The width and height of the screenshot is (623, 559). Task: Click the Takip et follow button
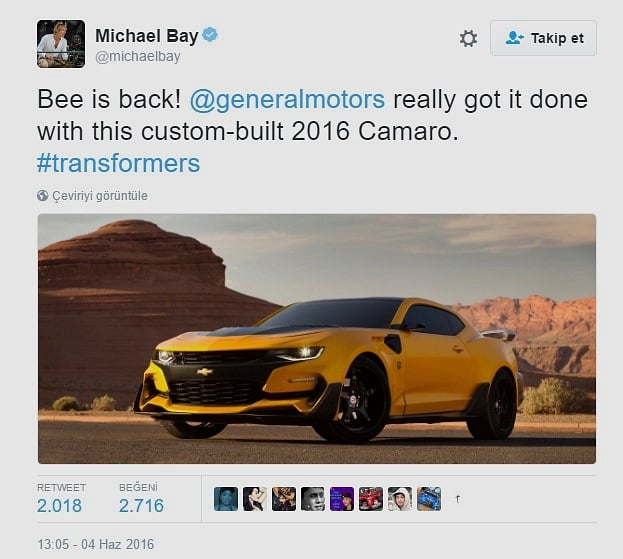tap(543, 38)
